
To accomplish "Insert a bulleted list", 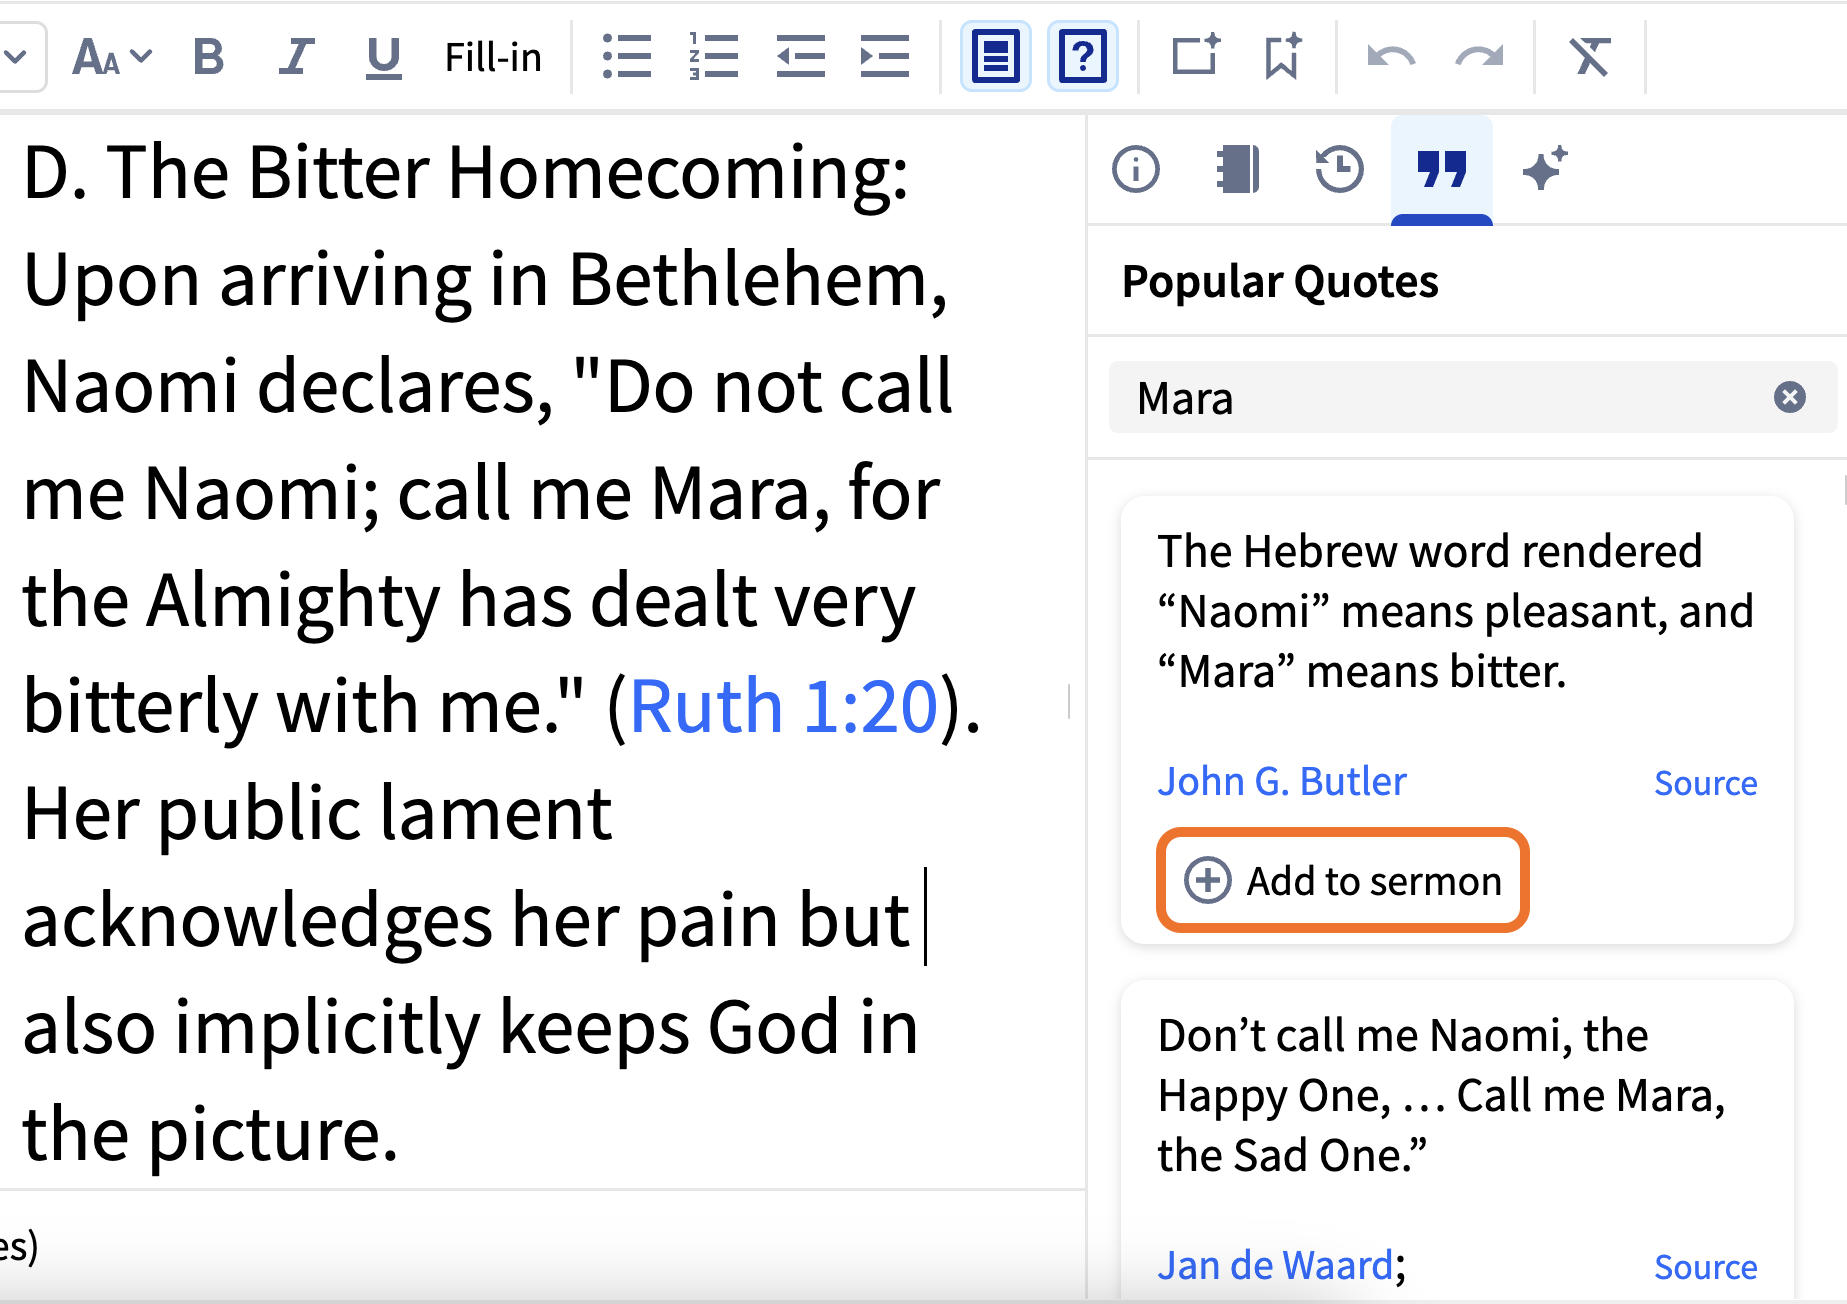I will coord(627,57).
